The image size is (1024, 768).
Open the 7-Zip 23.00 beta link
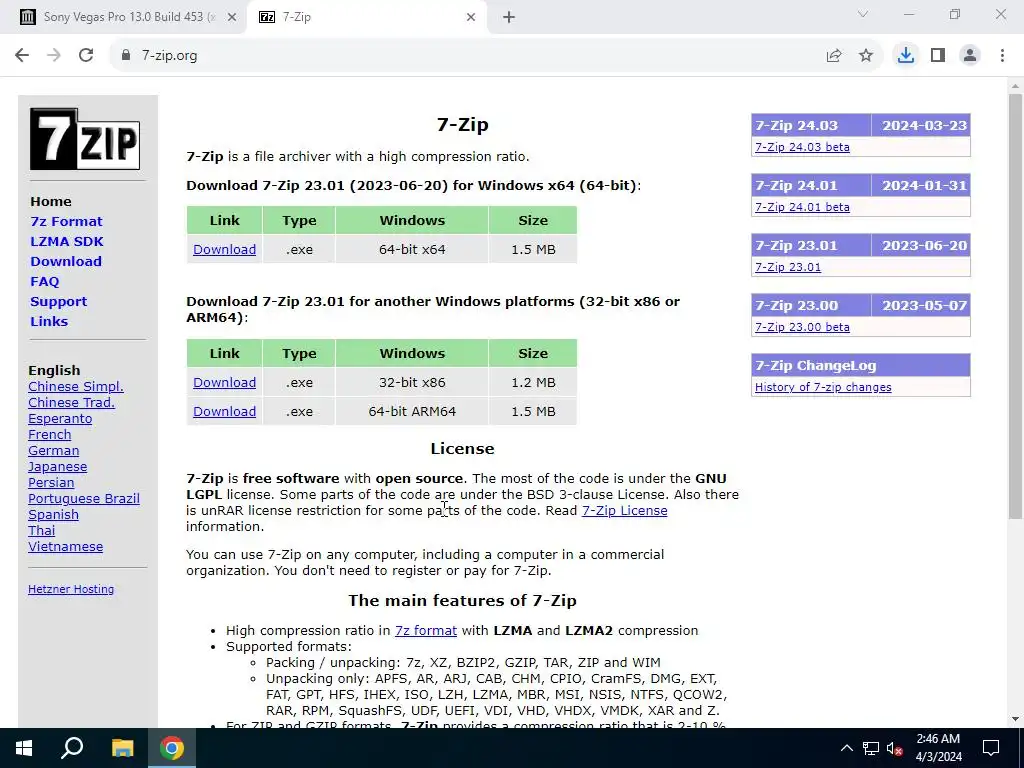[x=802, y=327]
